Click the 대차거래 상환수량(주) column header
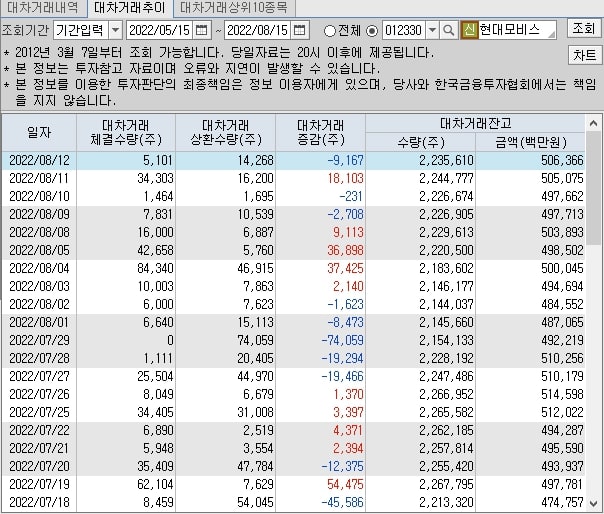The width and height of the screenshot is (604, 514). click(x=226, y=133)
